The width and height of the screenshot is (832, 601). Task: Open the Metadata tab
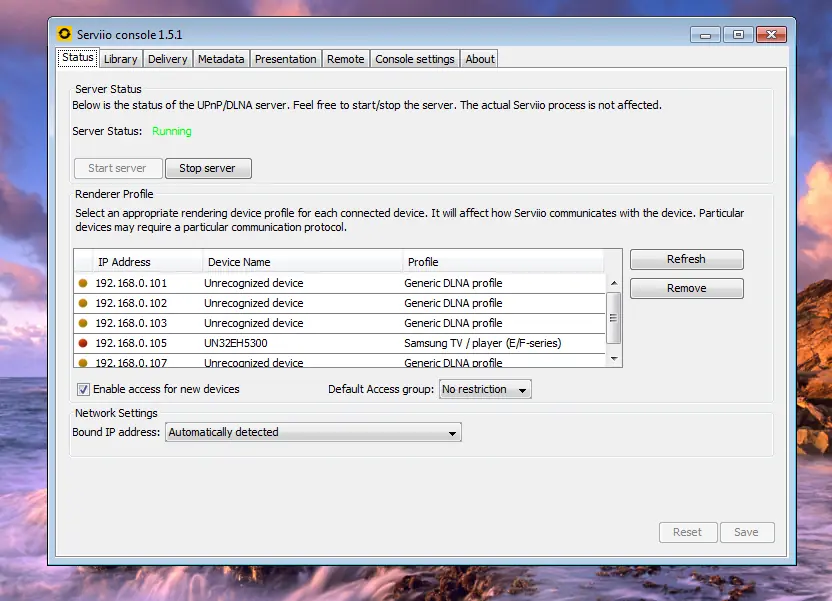221,59
